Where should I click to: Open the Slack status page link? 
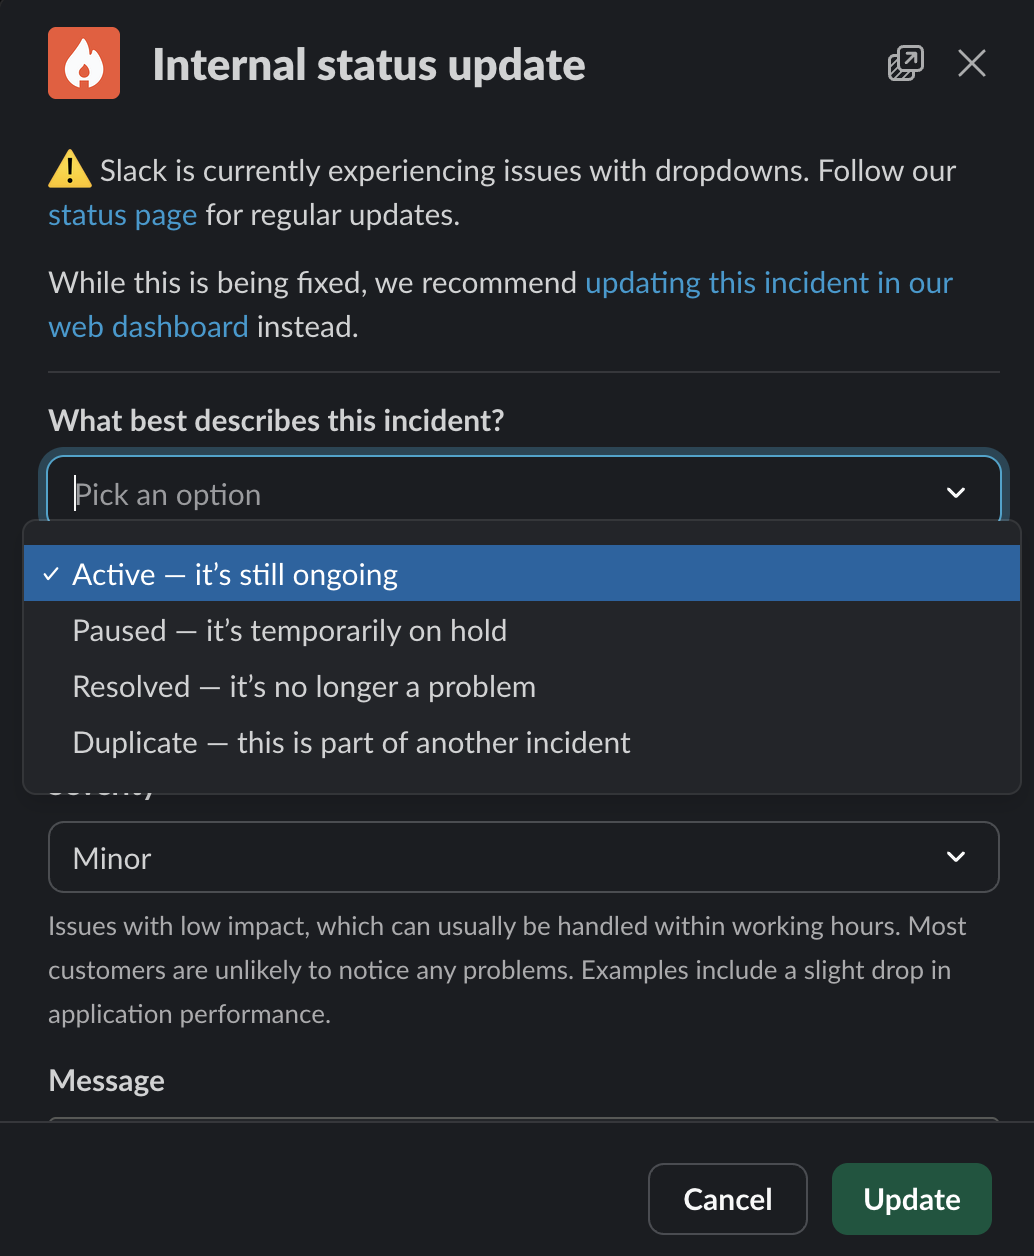[122, 215]
